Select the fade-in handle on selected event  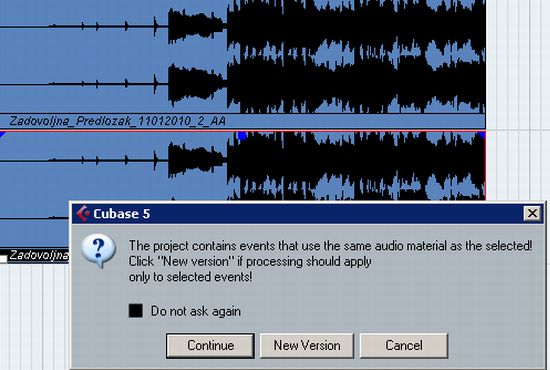[3, 134]
